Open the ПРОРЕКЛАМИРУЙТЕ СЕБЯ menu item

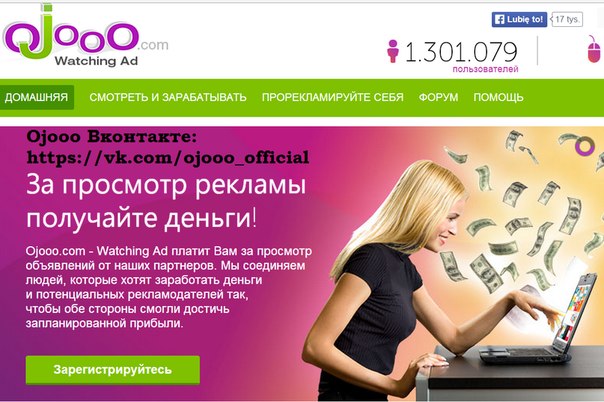tap(333, 97)
